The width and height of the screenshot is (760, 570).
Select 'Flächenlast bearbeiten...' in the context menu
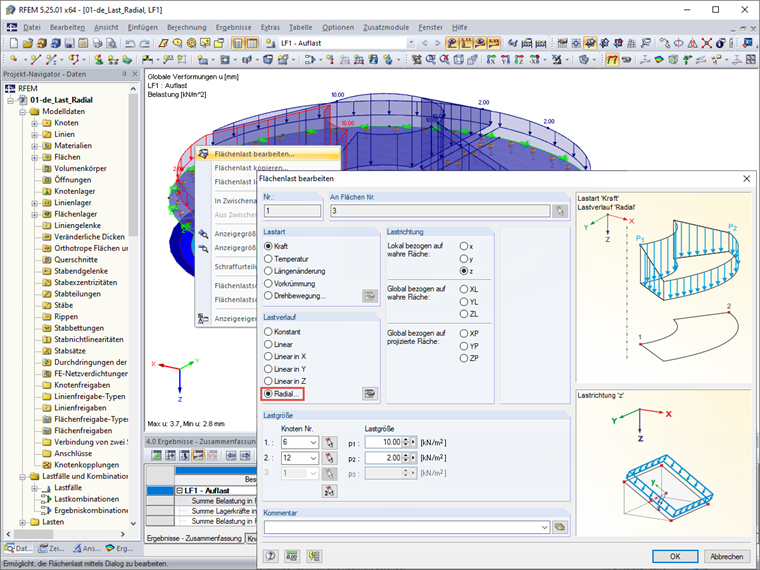click(254, 154)
